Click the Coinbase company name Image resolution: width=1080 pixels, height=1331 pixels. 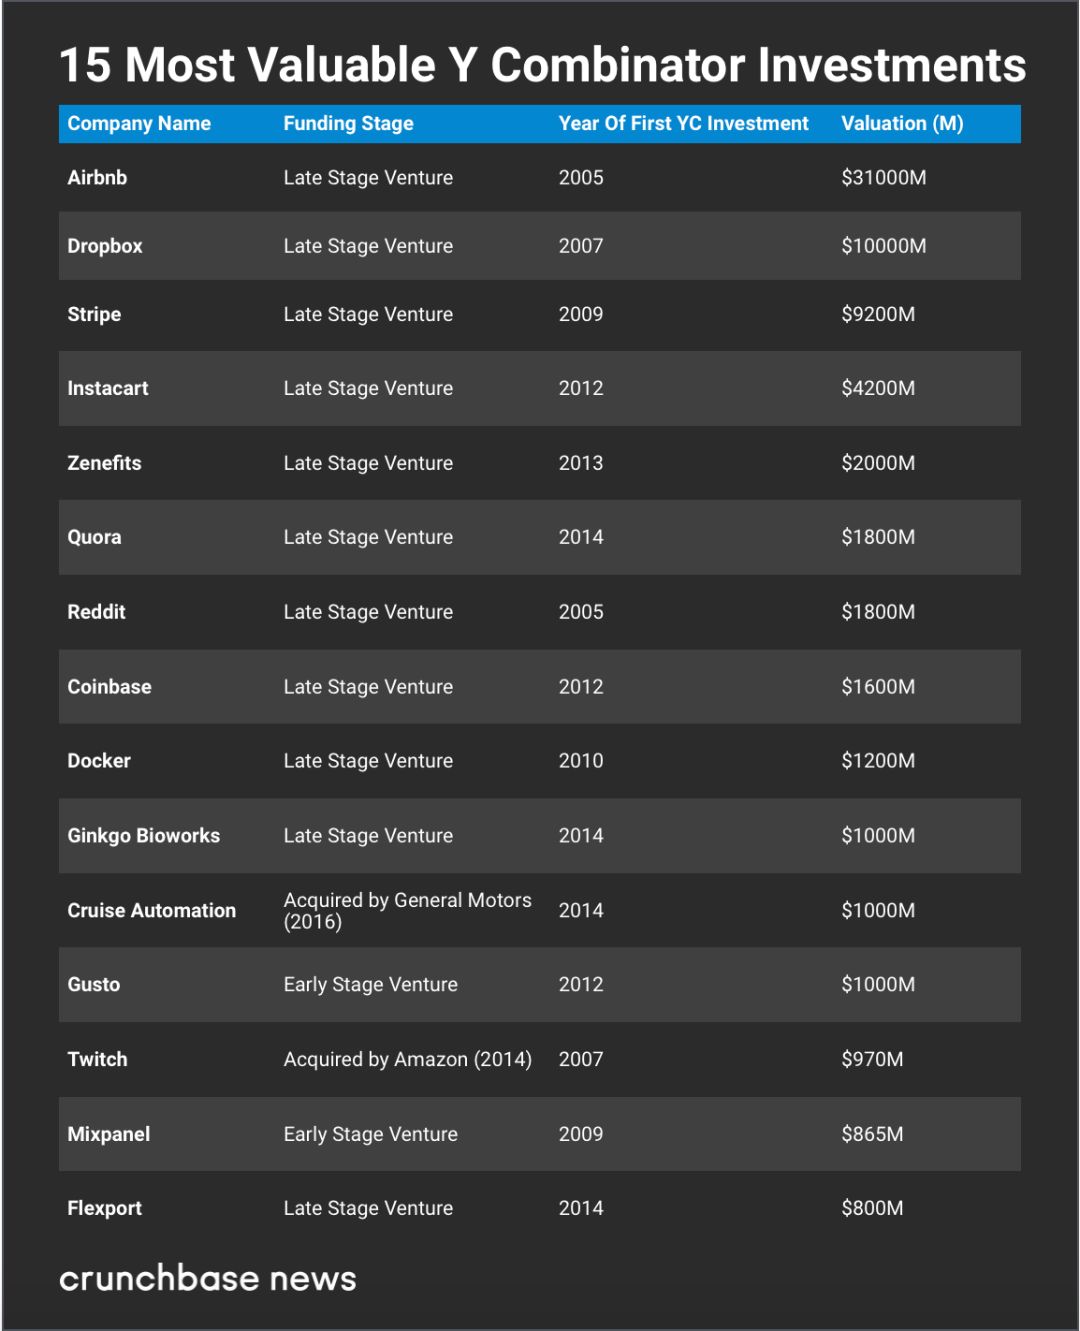[109, 687]
